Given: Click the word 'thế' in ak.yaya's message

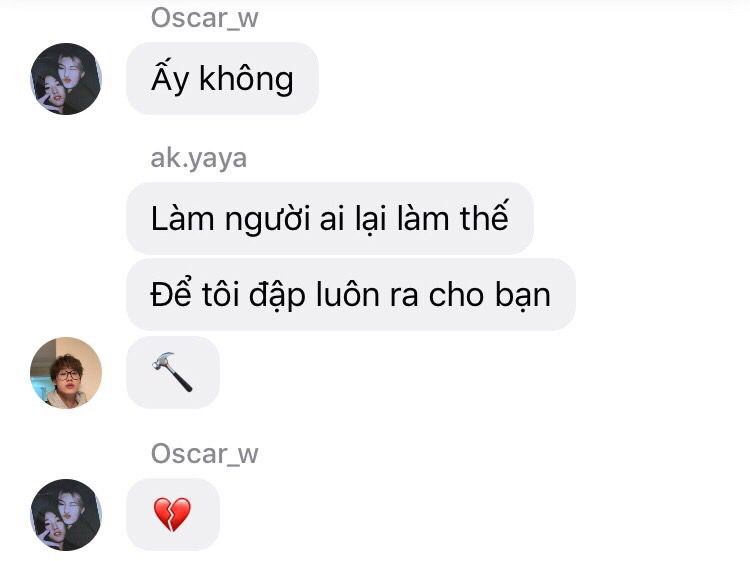Looking at the screenshot, I should (484, 216).
